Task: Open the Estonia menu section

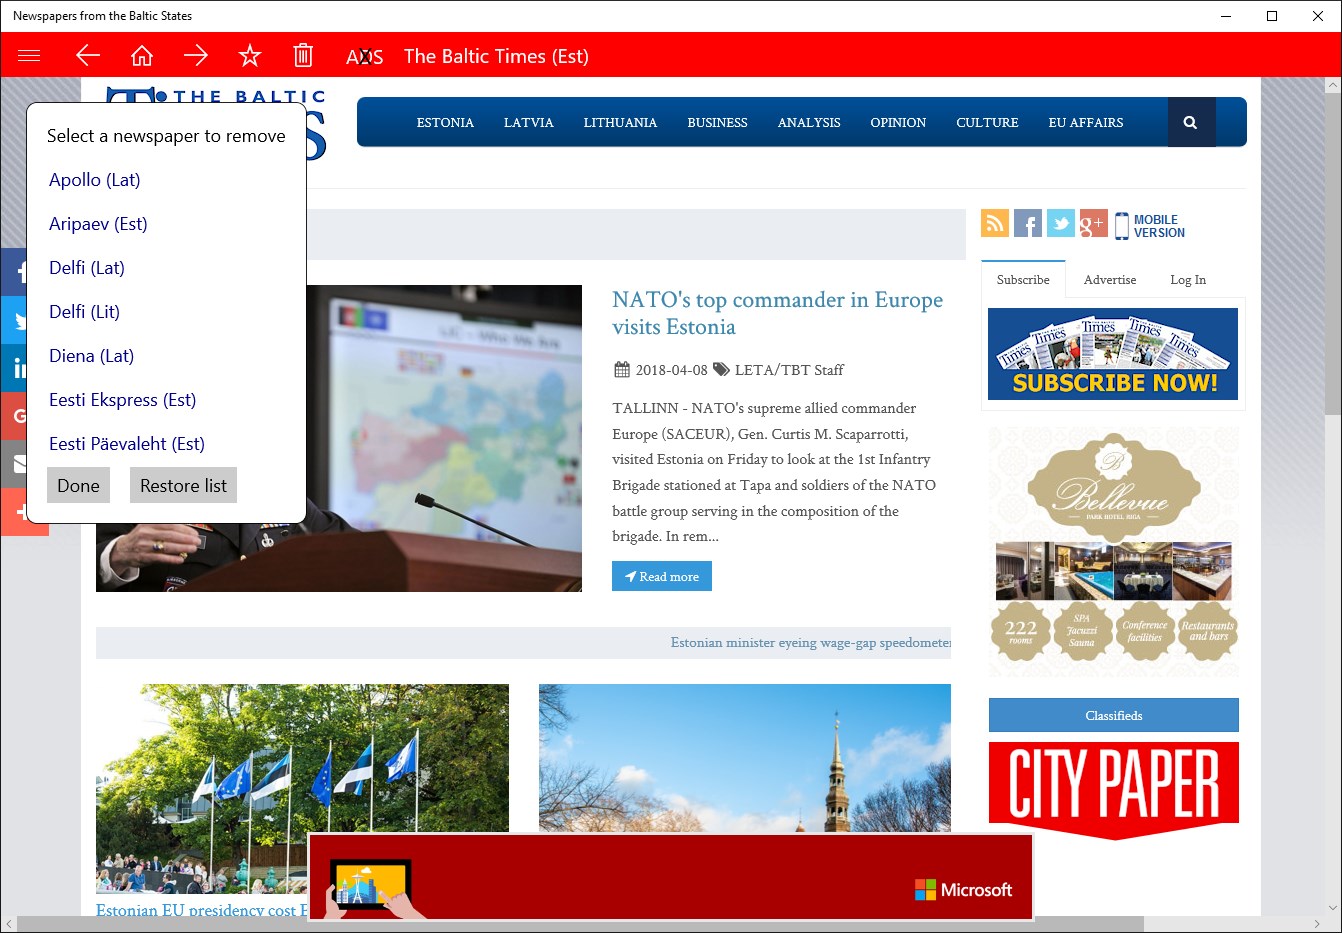Action: tap(445, 122)
